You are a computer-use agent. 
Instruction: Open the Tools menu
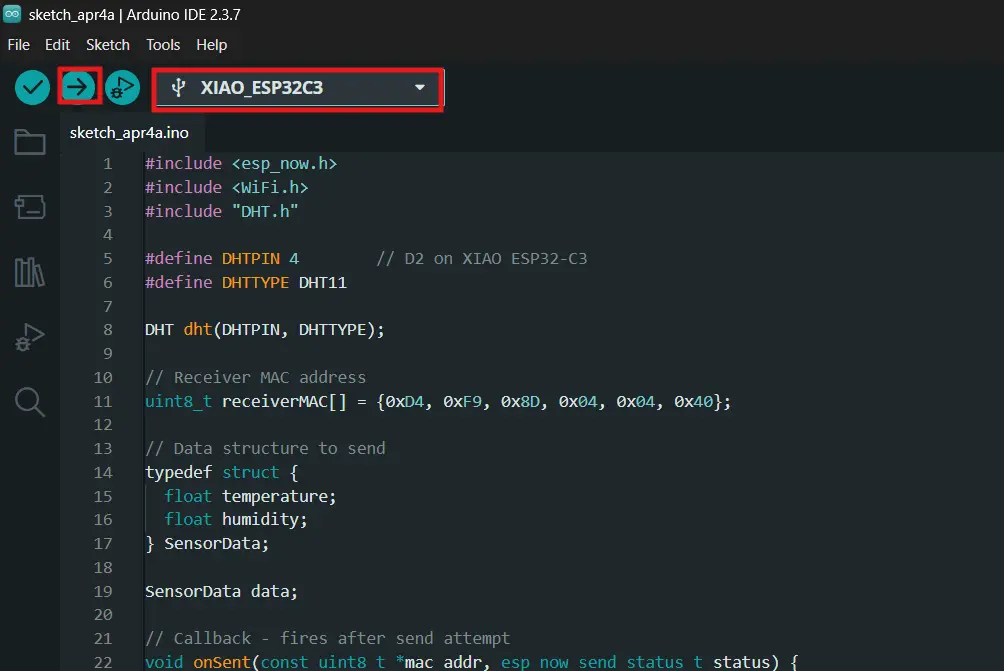[x=162, y=44]
